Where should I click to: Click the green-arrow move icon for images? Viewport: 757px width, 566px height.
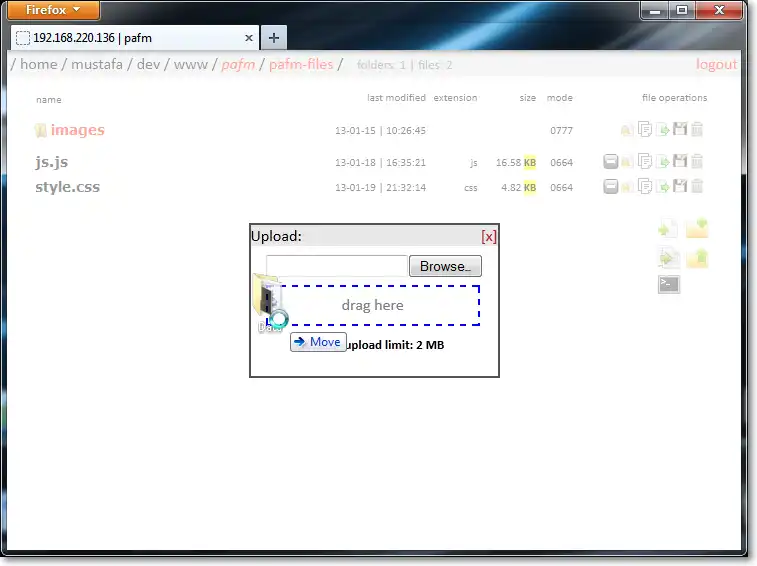(663, 129)
